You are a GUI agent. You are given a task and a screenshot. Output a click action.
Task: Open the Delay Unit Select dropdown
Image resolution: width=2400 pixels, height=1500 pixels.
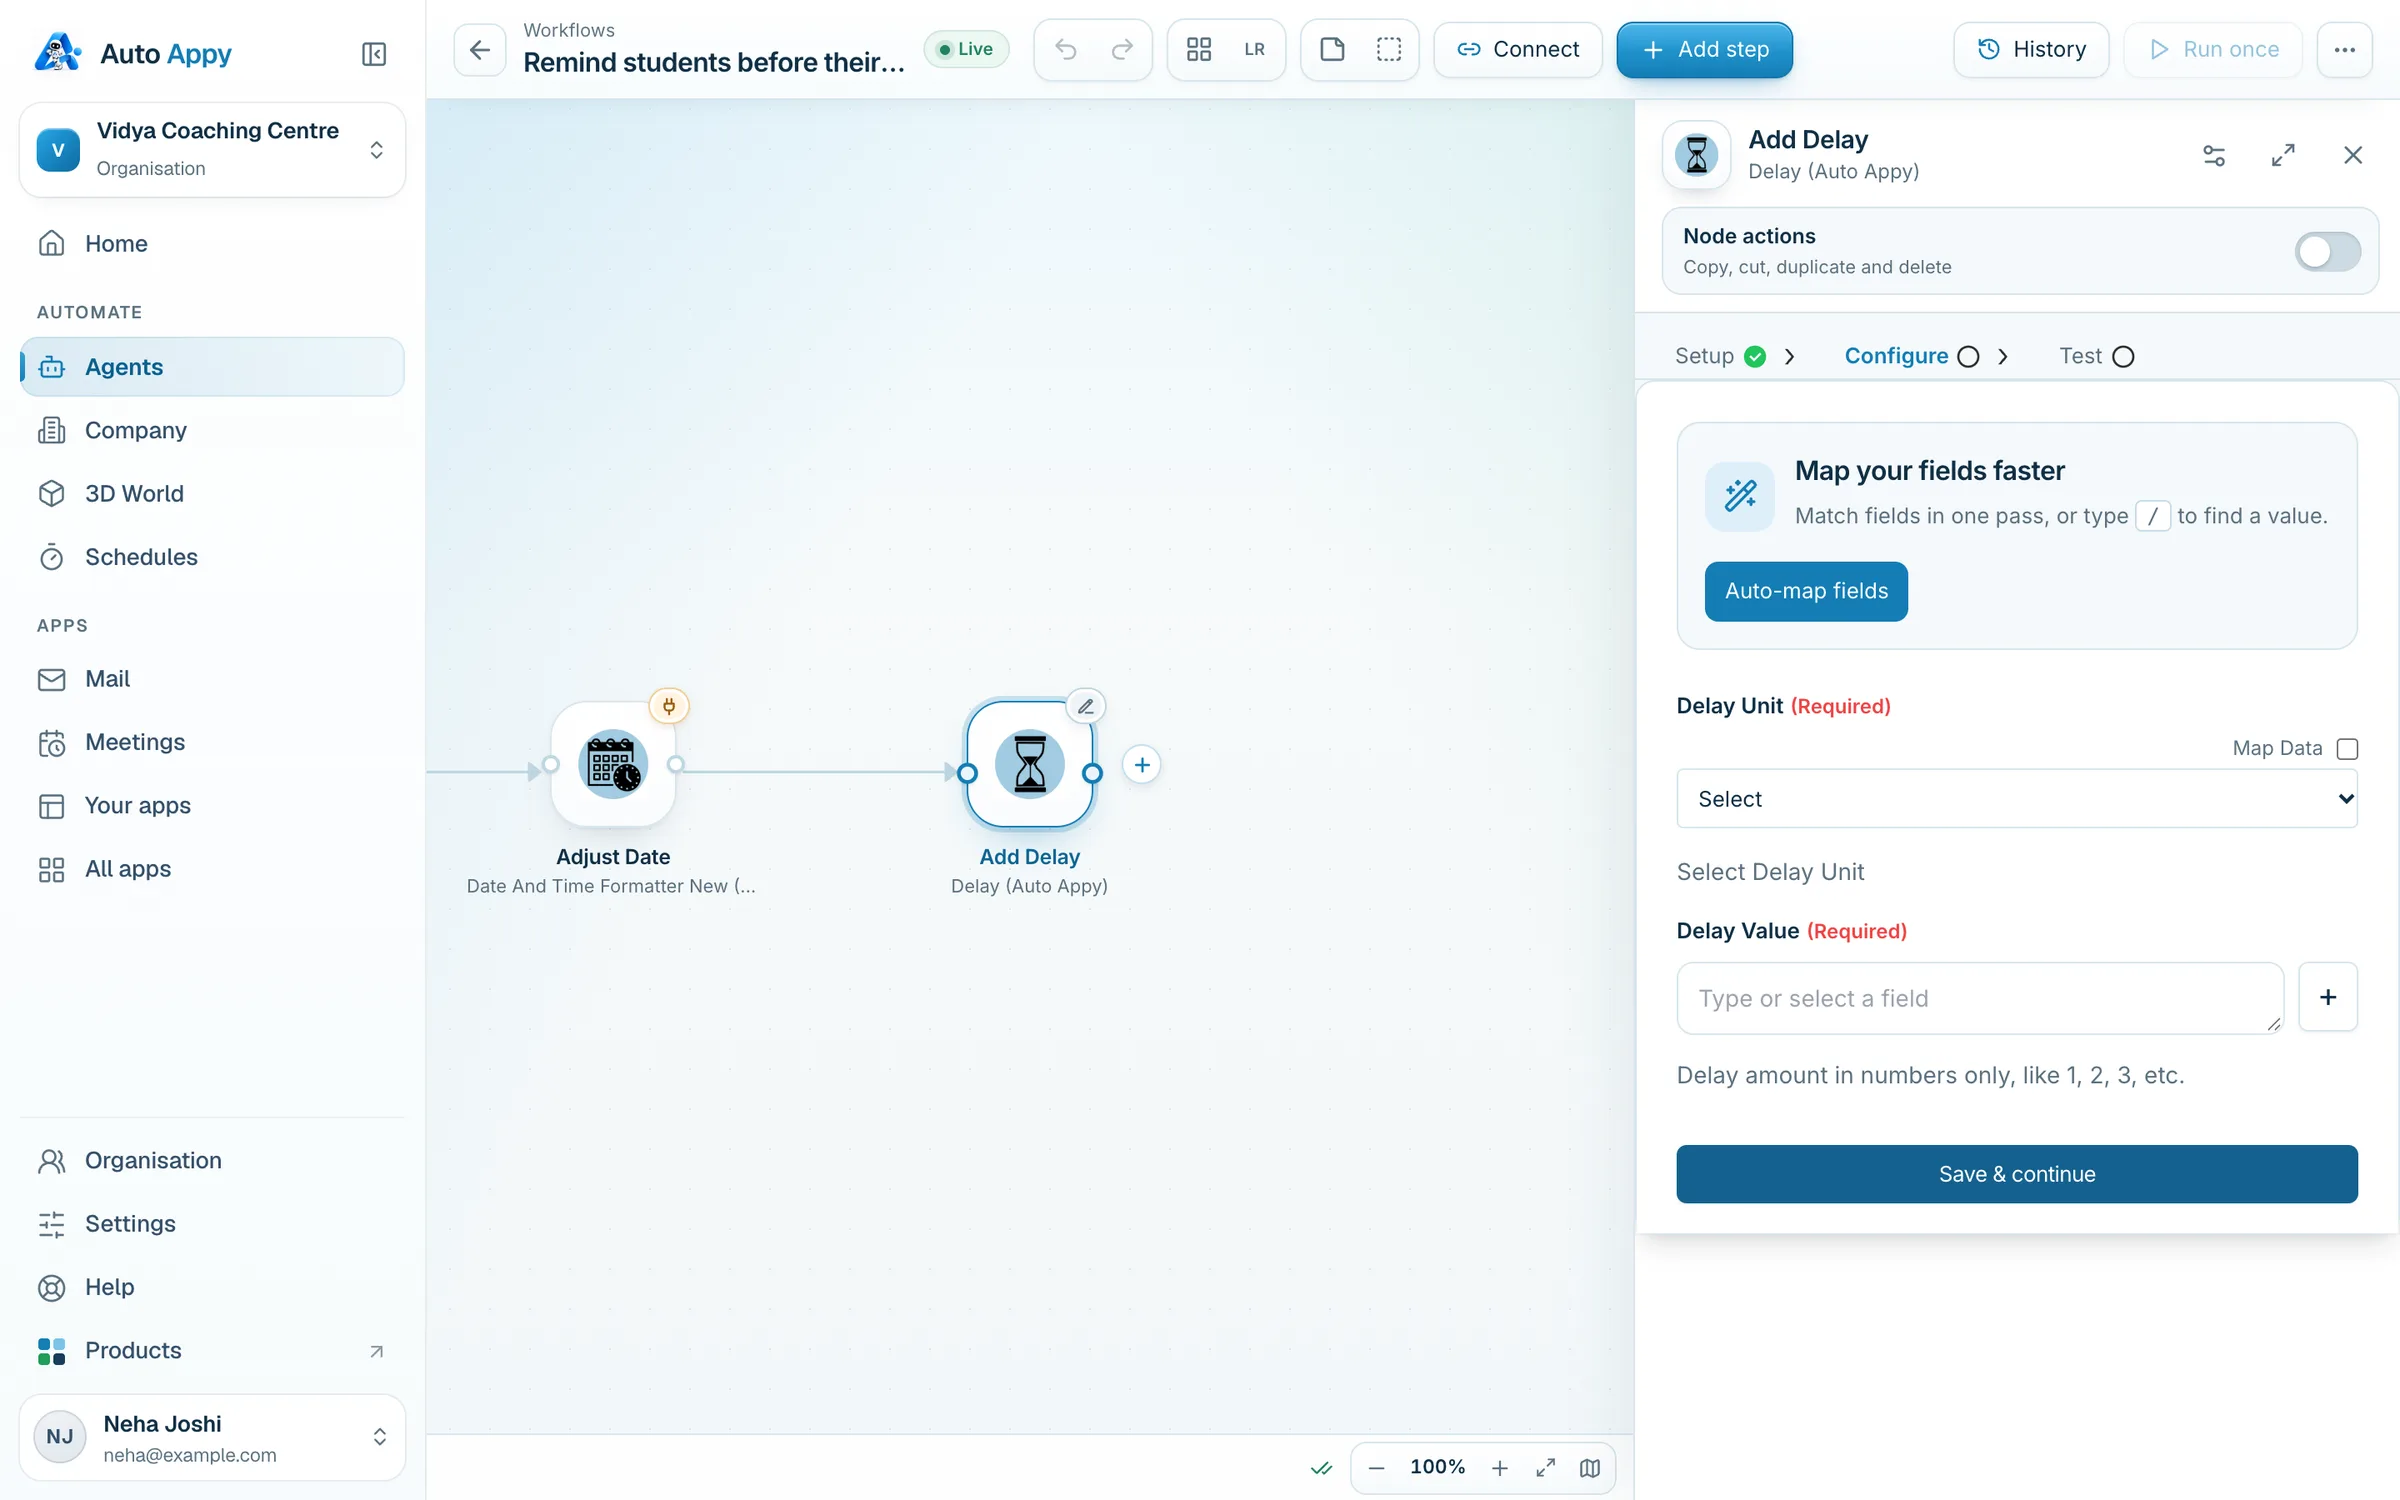click(x=2016, y=798)
